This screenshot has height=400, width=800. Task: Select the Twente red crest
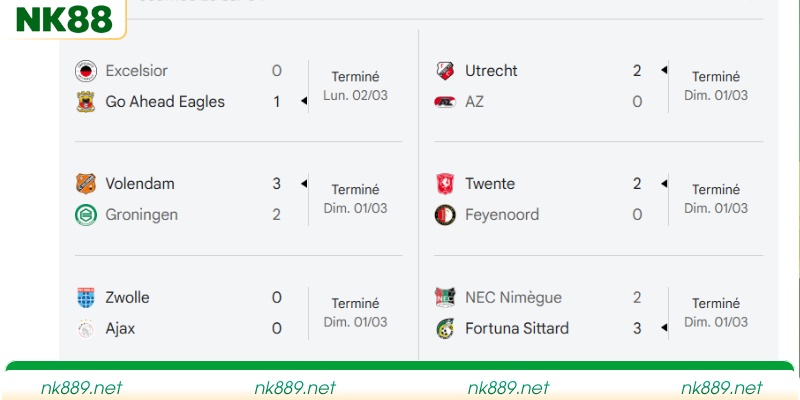click(x=445, y=184)
